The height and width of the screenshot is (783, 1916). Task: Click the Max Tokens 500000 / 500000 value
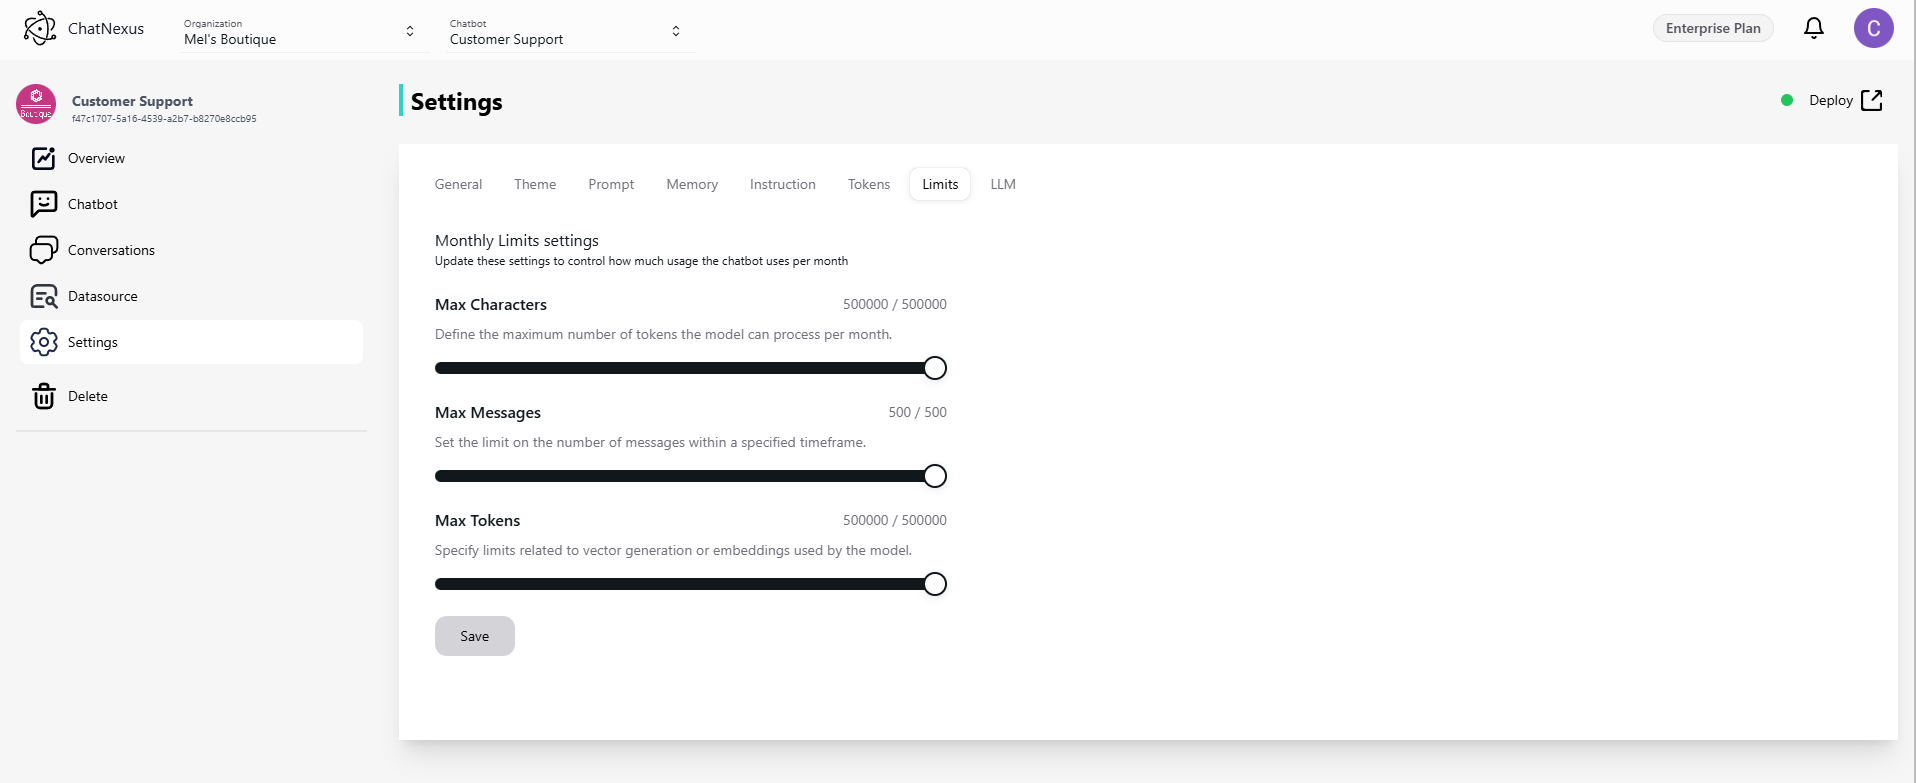pos(895,520)
